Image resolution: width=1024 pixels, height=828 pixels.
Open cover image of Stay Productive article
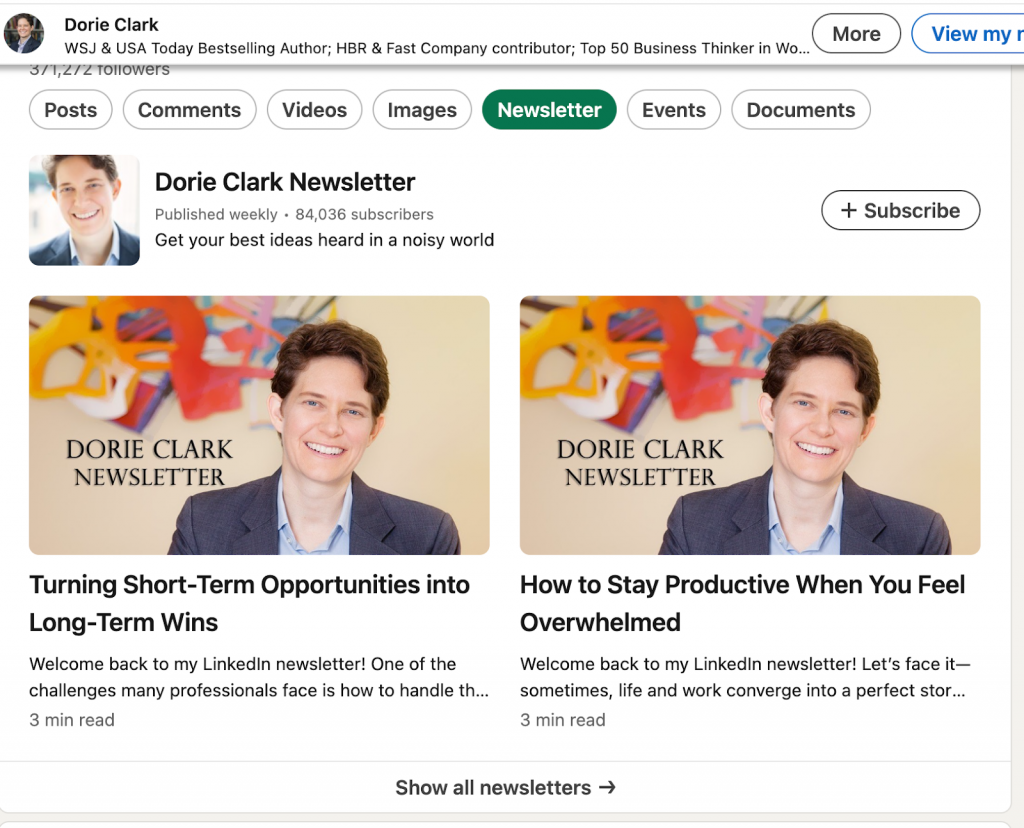(x=749, y=425)
